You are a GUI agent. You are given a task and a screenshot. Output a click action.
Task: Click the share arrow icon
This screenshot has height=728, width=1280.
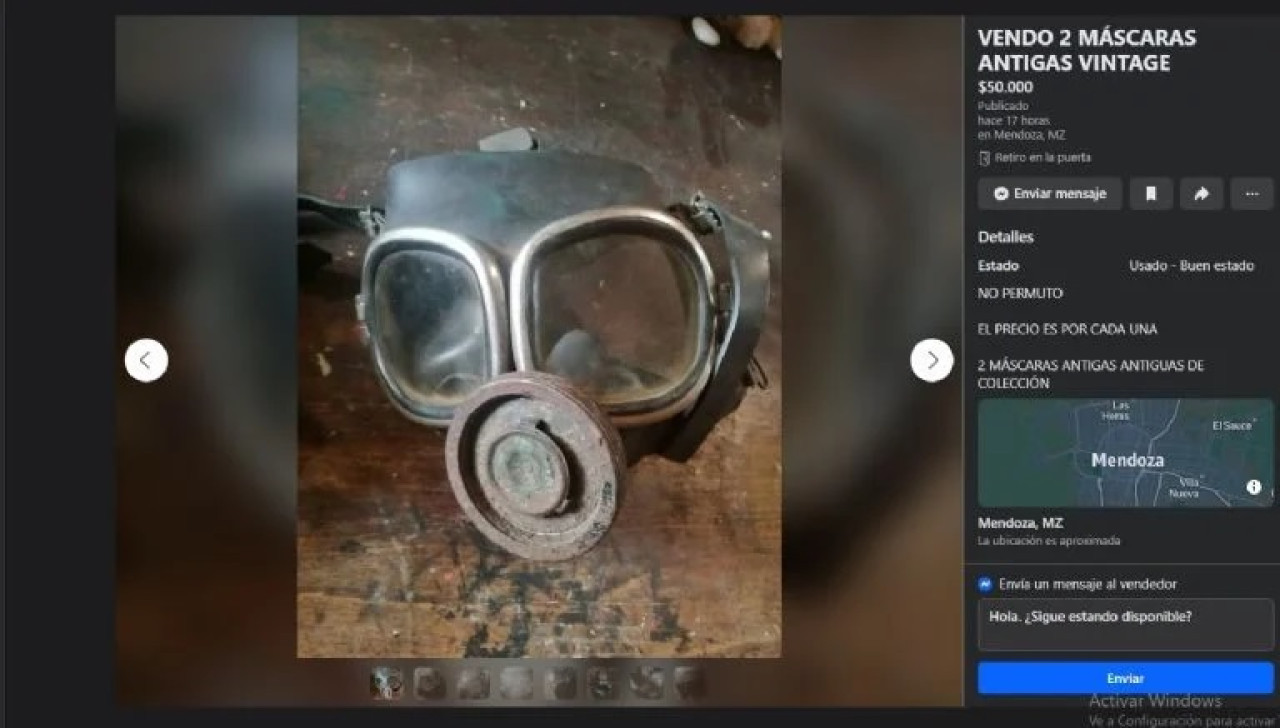(1201, 194)
